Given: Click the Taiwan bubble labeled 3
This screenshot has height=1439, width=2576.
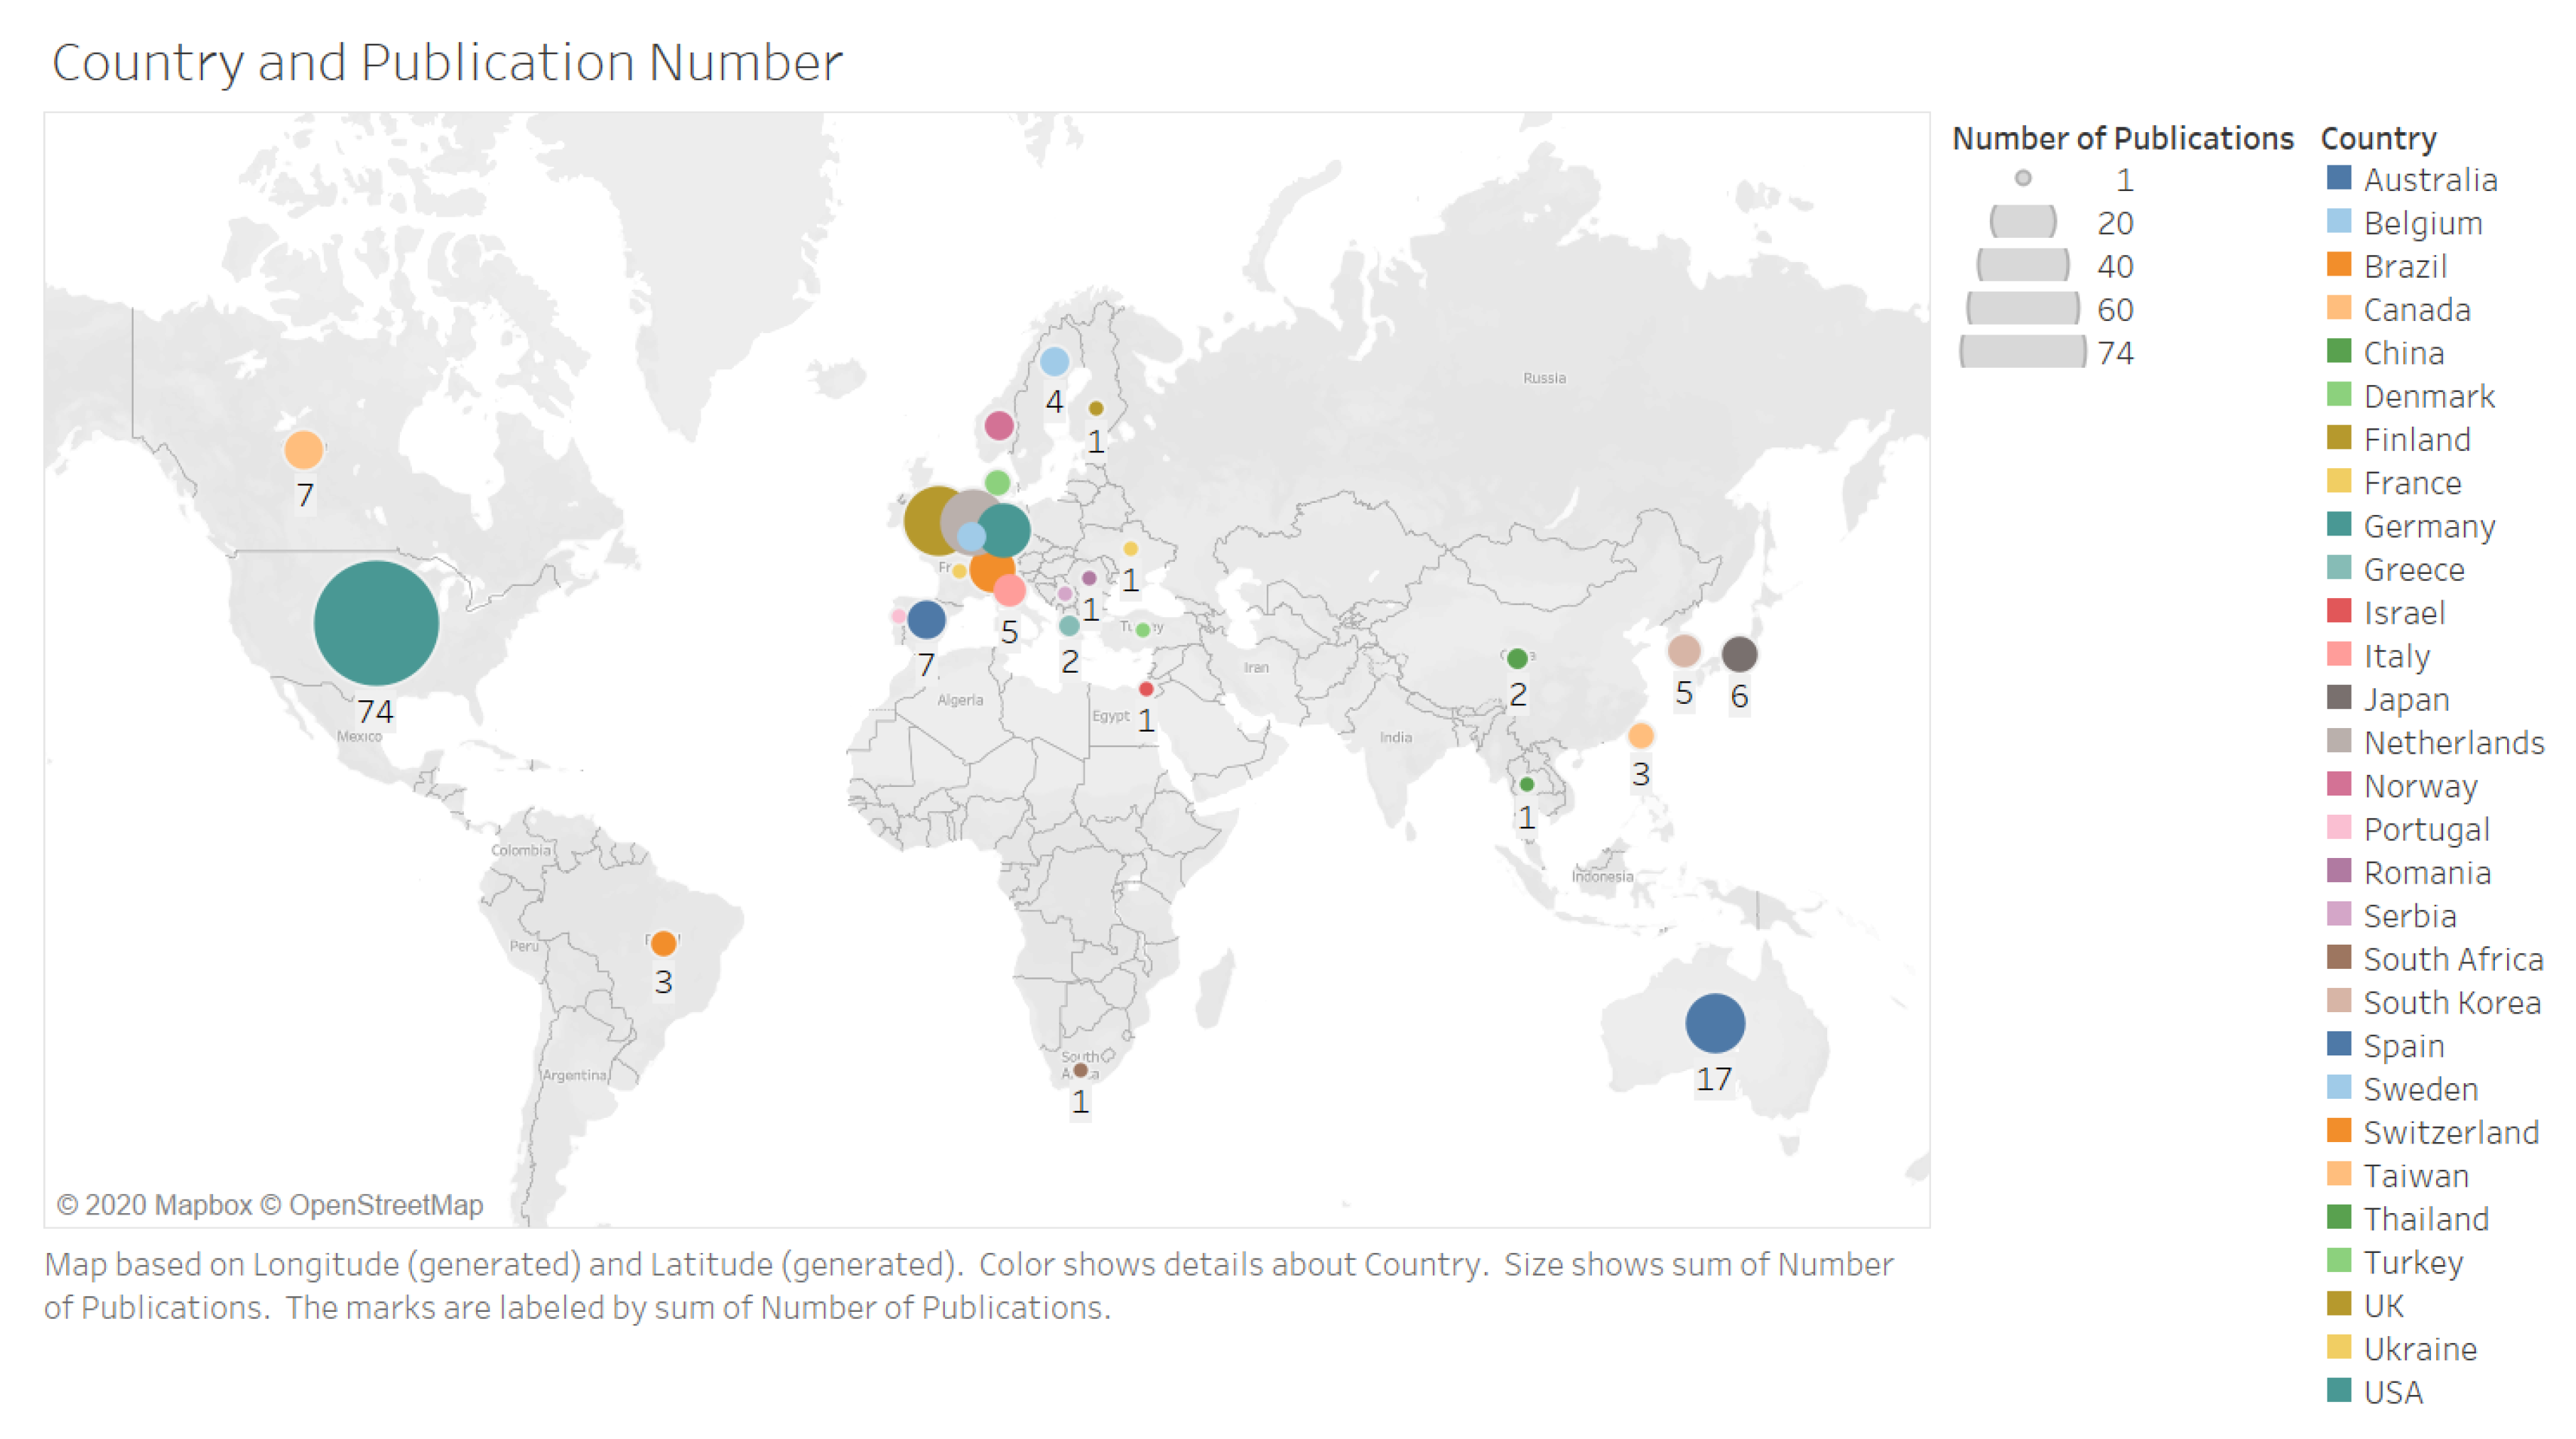Looking at the screenshot, I should point(1640,736).
